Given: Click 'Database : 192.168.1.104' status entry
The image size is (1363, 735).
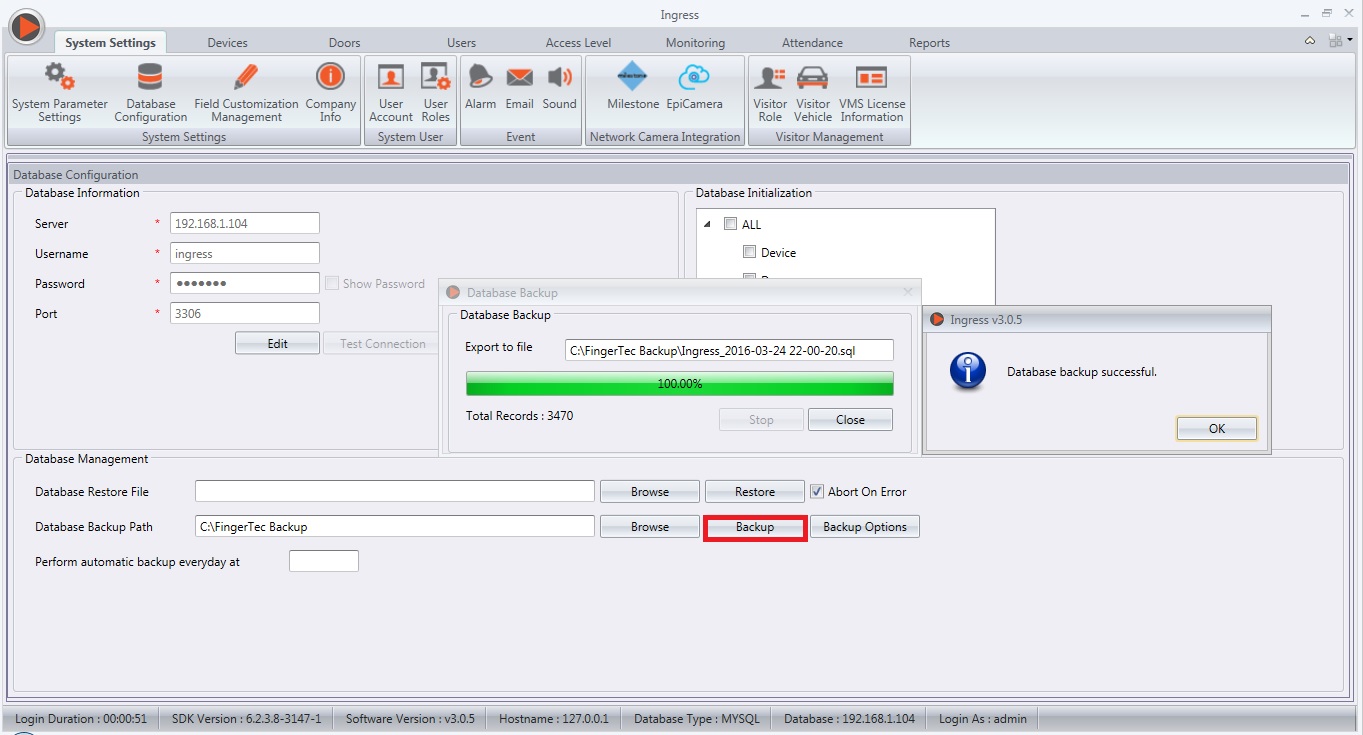Looking at the screenshot, I should [x=849, y=718].
